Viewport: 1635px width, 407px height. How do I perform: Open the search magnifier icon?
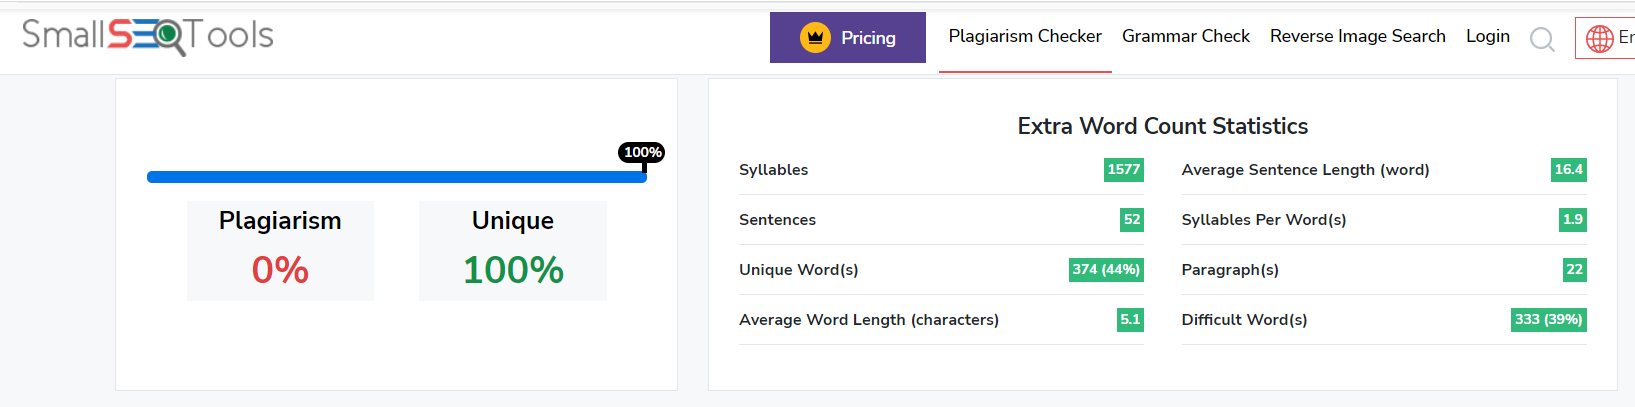tap(1542, 39)
